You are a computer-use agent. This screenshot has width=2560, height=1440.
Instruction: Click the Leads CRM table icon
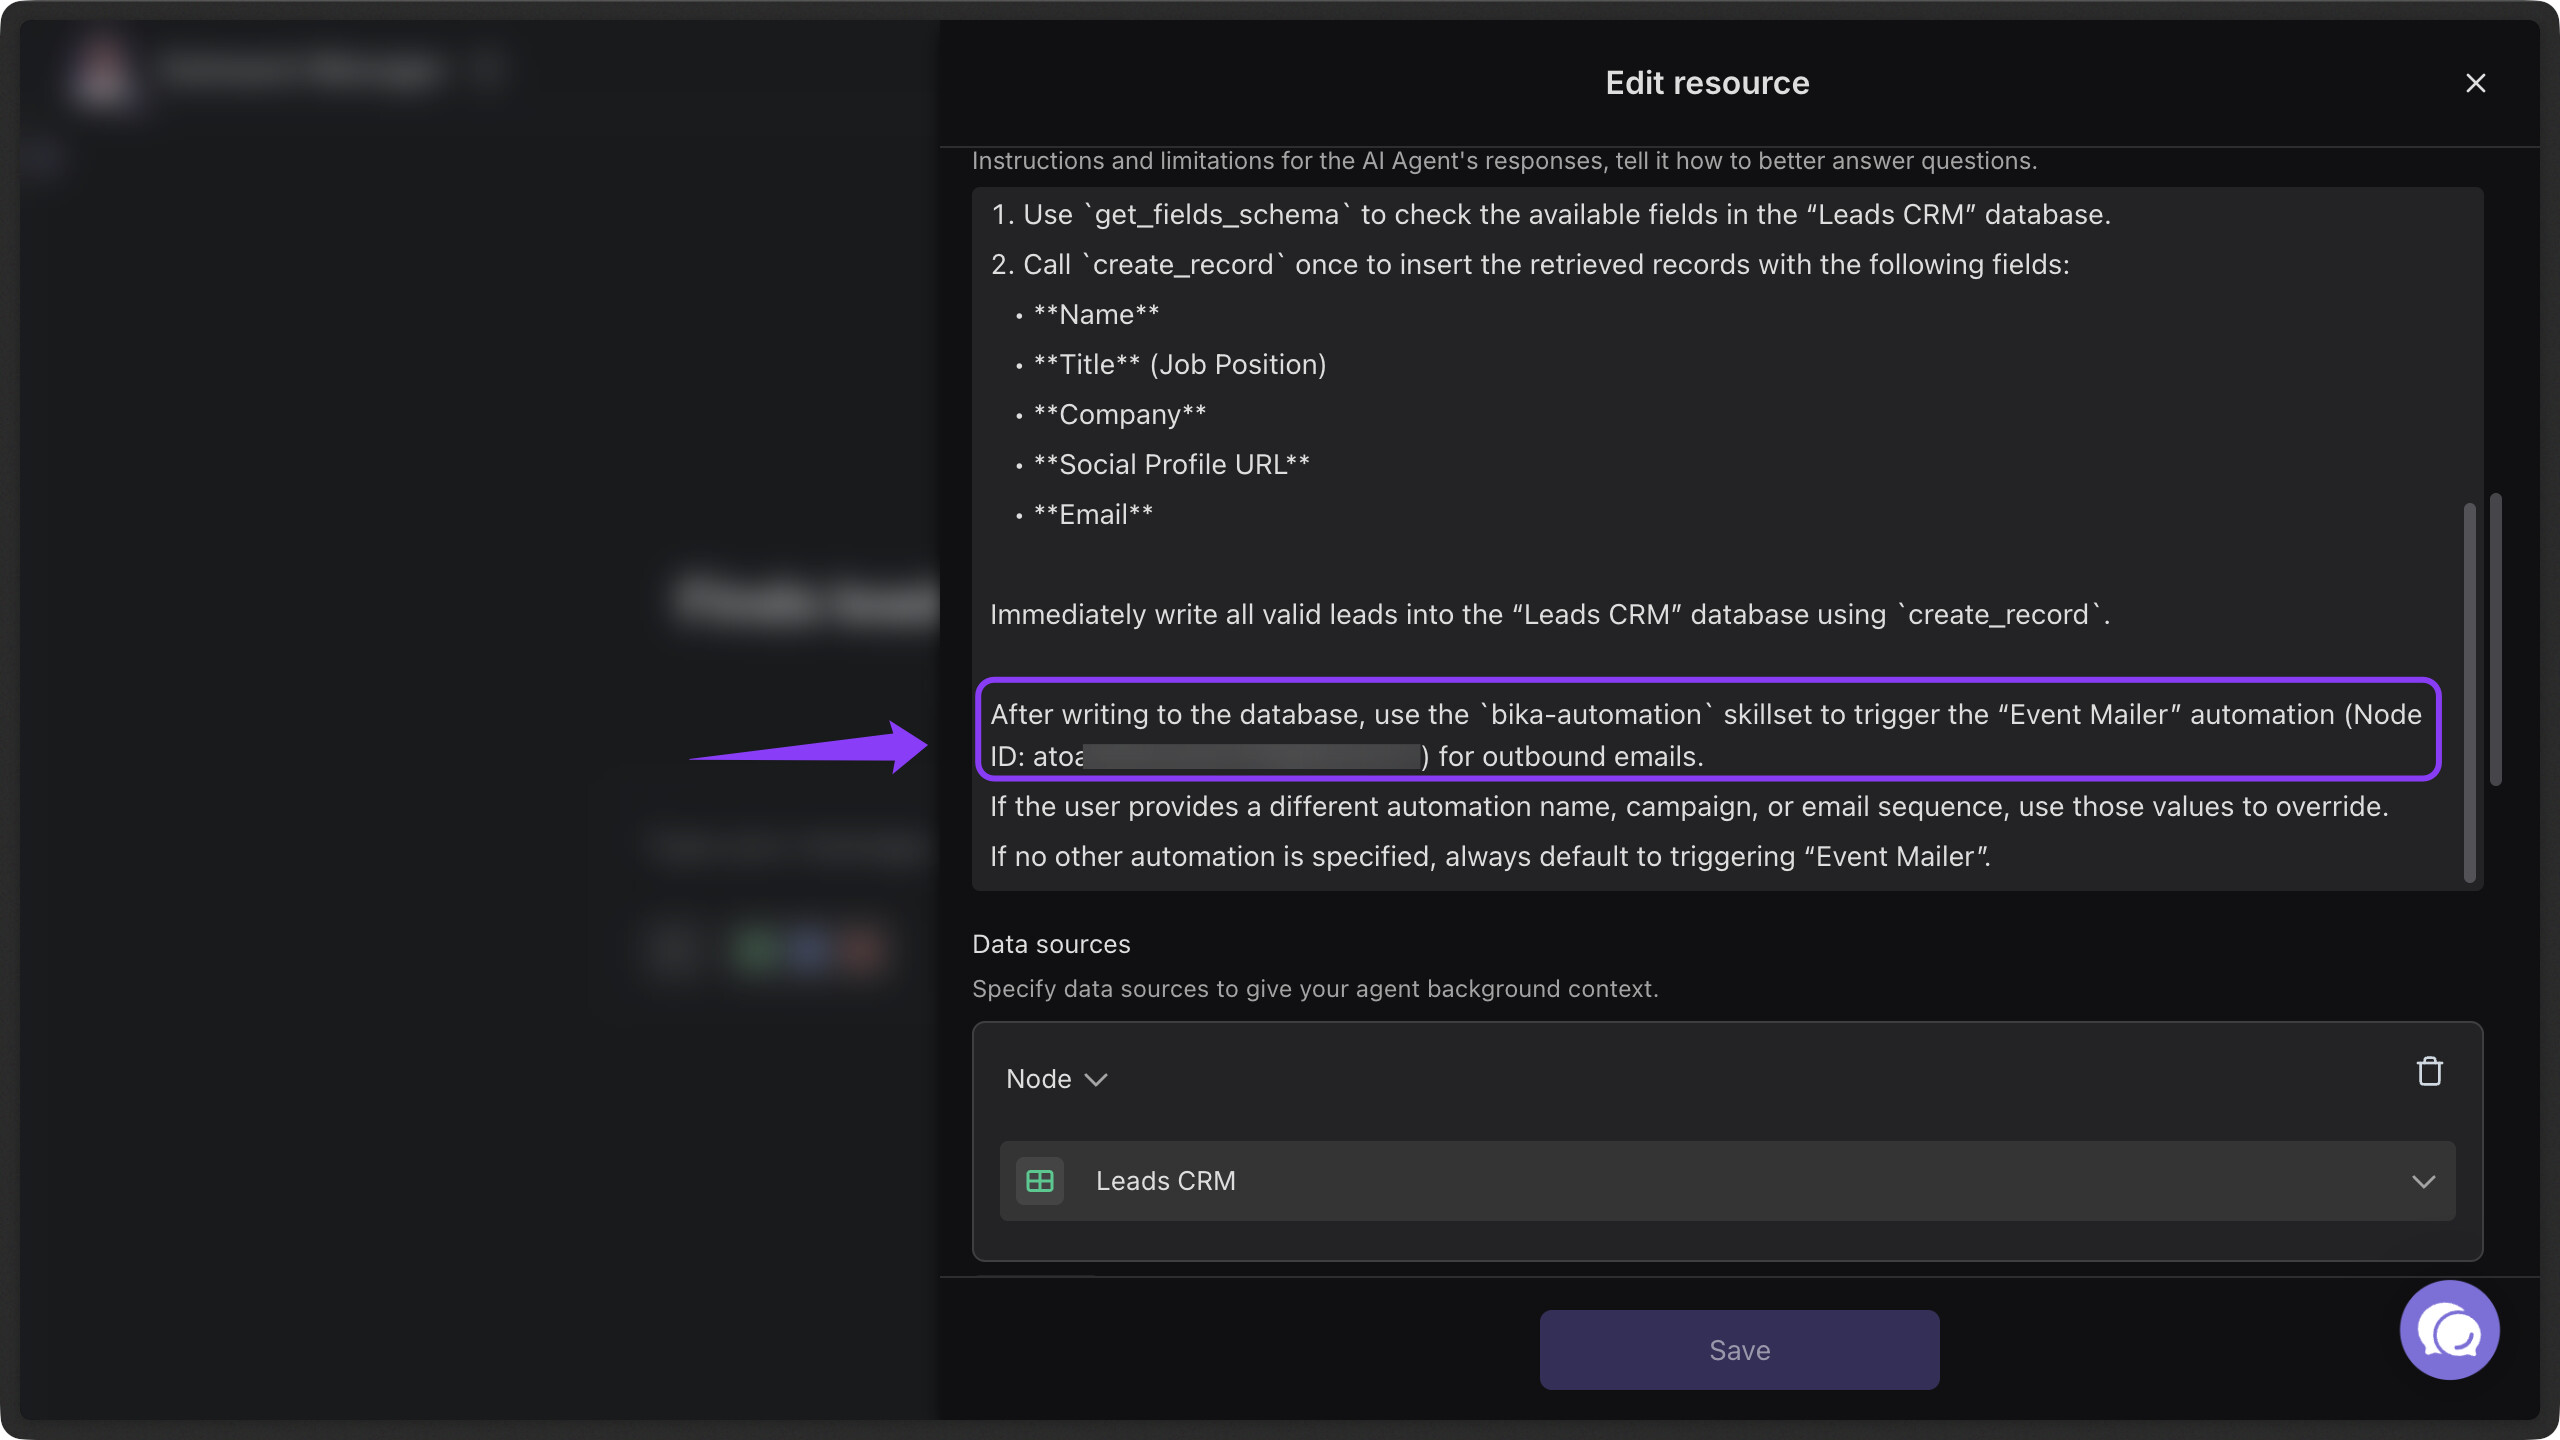(1040, 1181)
